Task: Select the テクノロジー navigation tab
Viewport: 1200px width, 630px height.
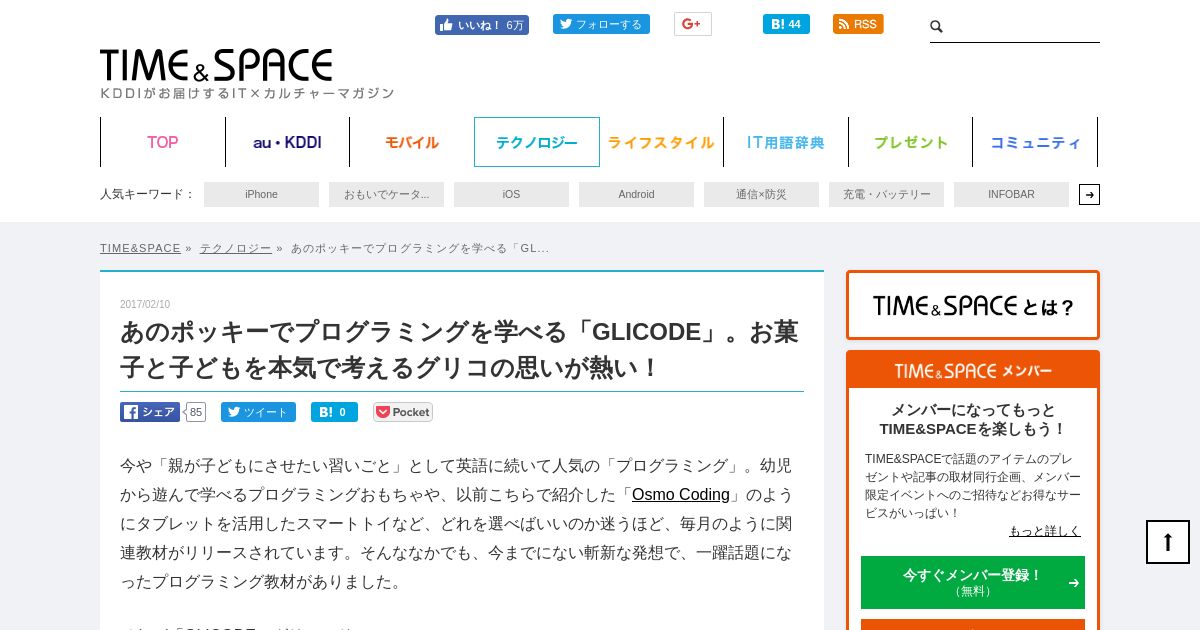Action: (537, 142)
